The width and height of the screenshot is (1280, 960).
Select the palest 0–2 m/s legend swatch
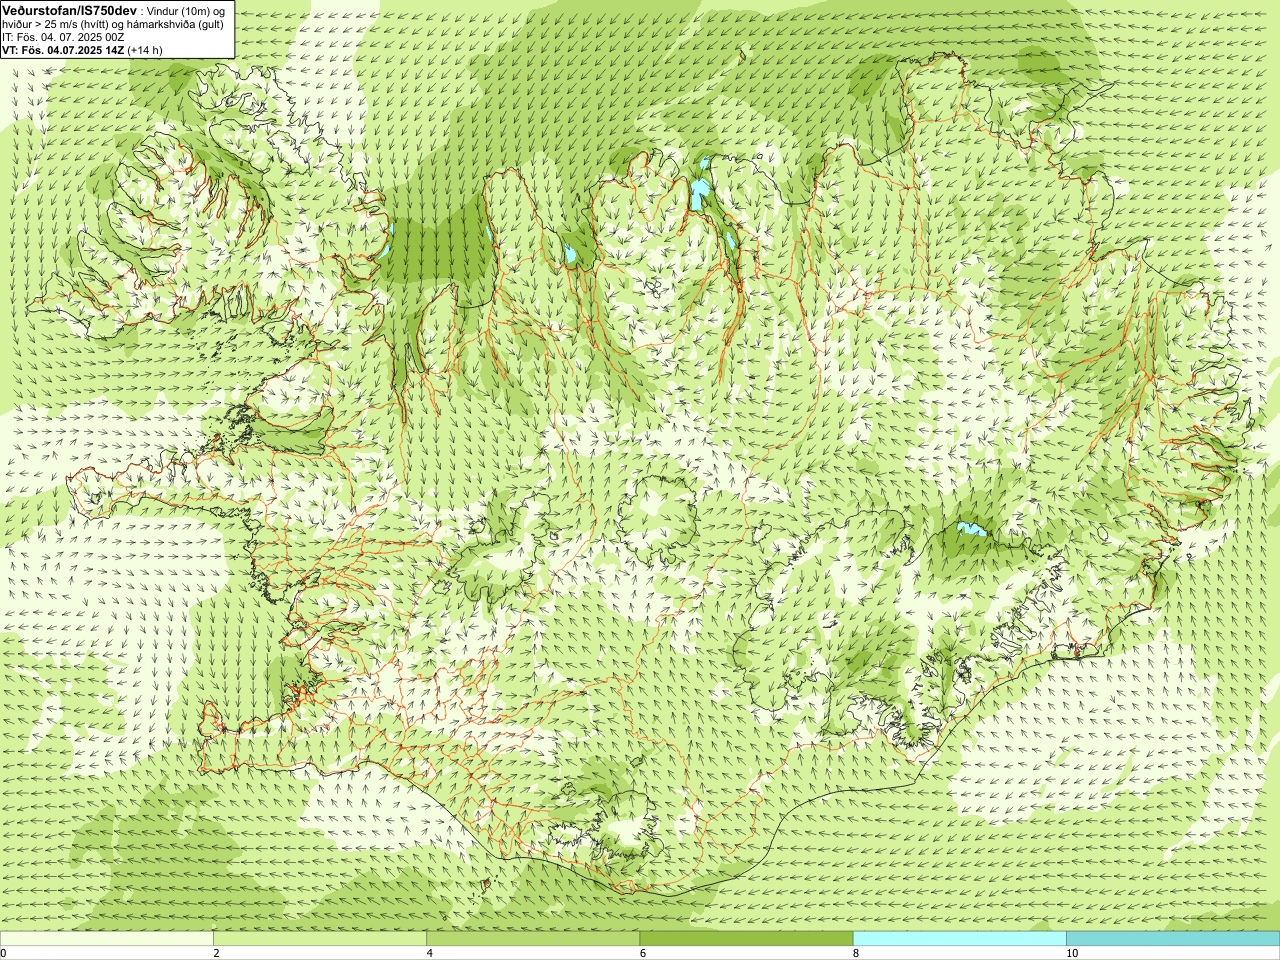107,939
